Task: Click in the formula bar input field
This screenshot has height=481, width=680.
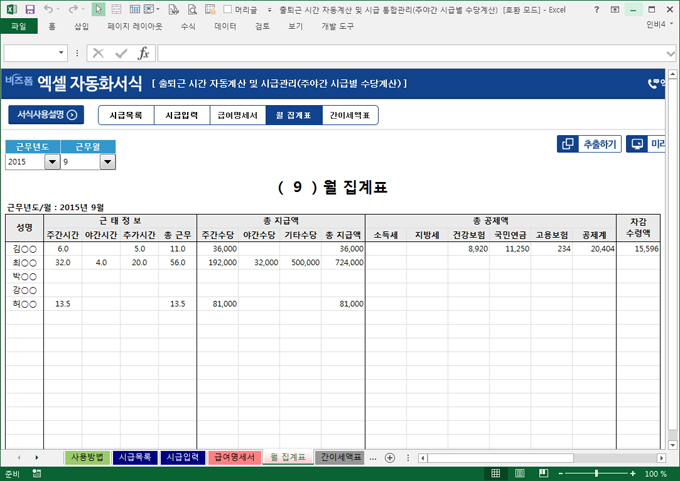Action: pyautogui.click(x=400, y=53)
